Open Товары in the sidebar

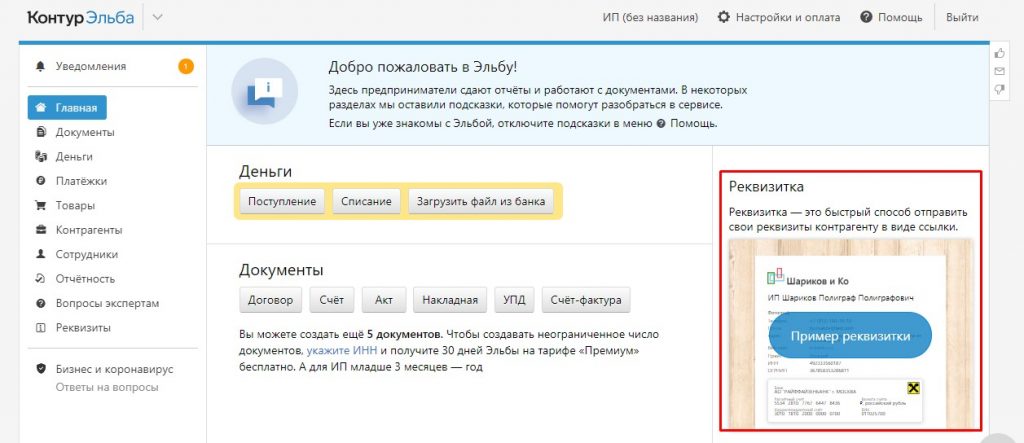[x=75, y=205]
